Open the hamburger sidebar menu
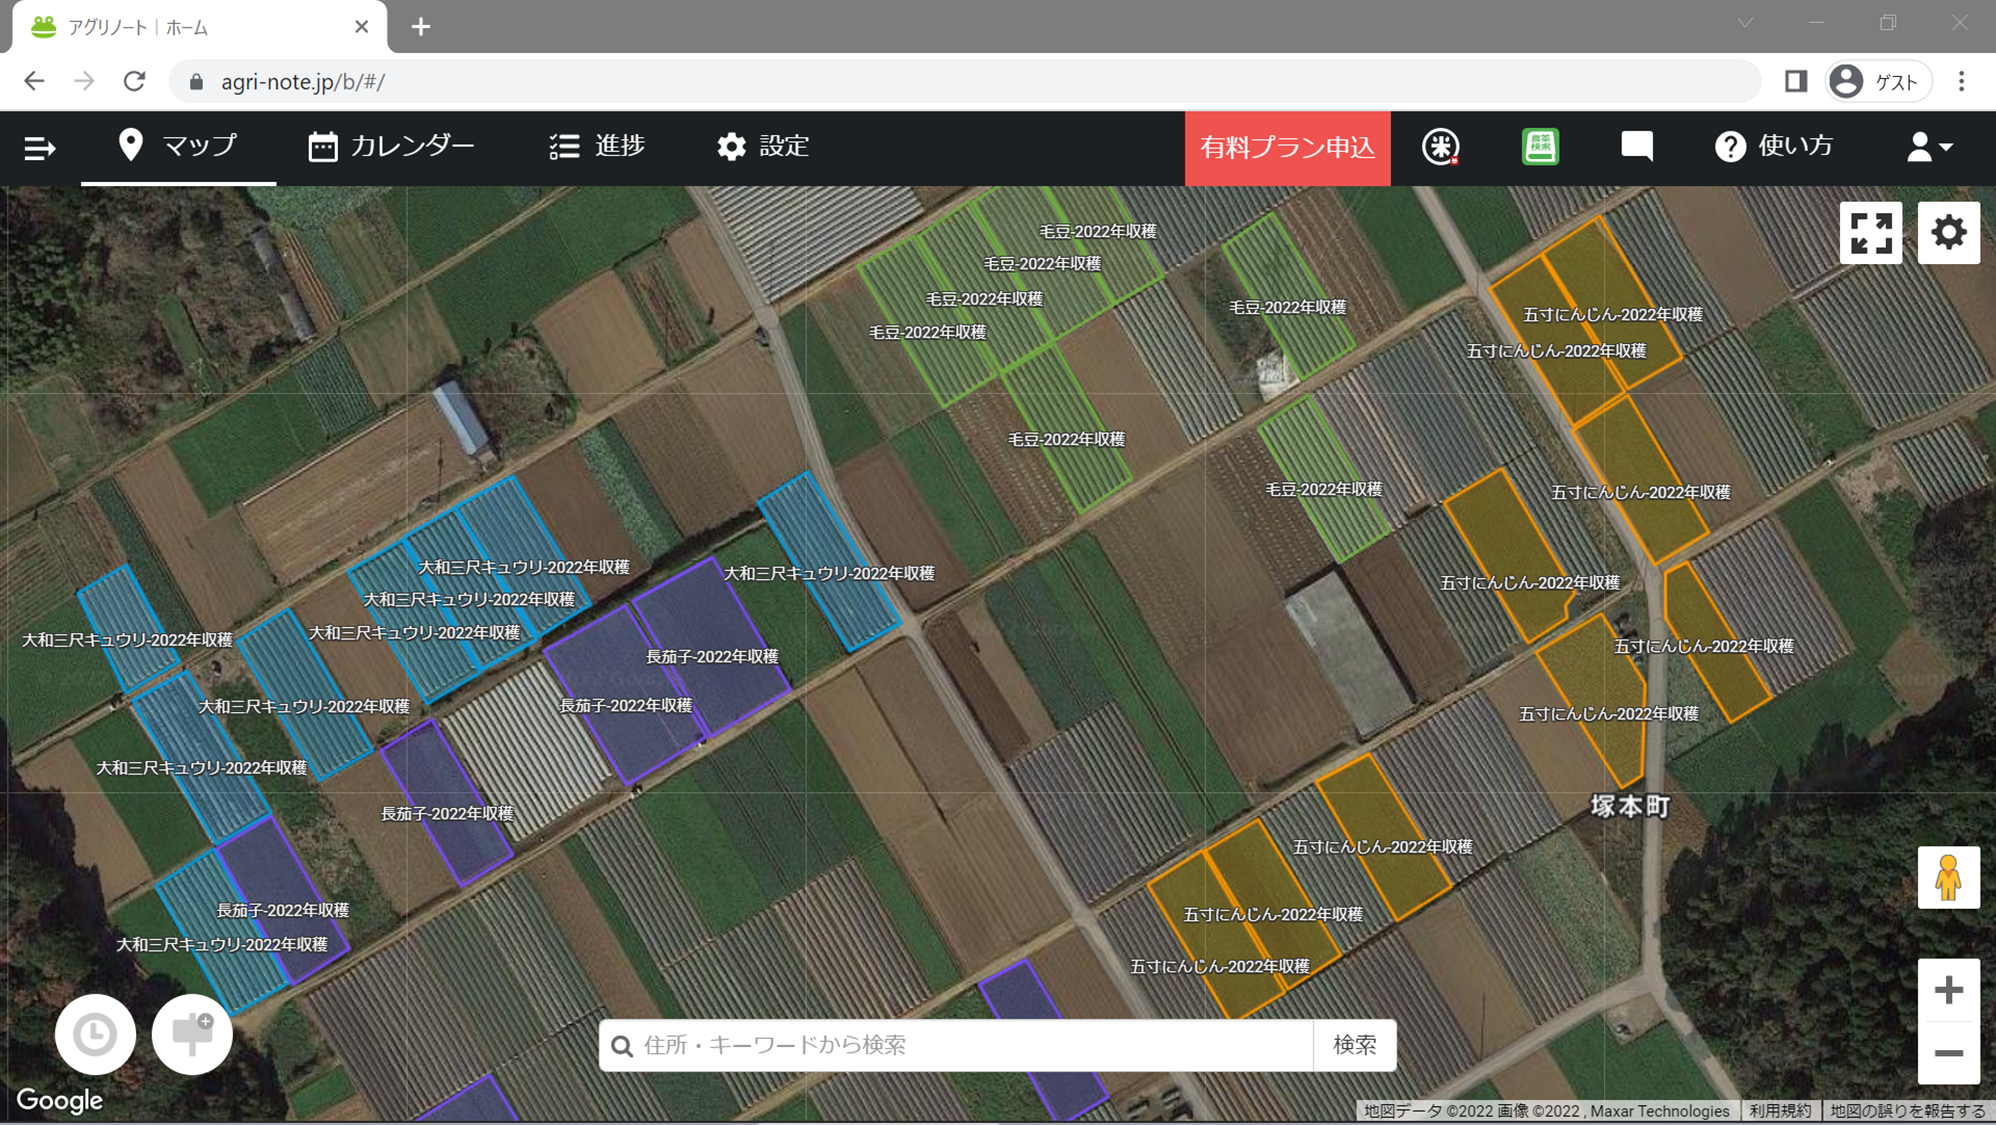Image resolution: width=1996 pixels, height=1125 pixels. [39, 148]
